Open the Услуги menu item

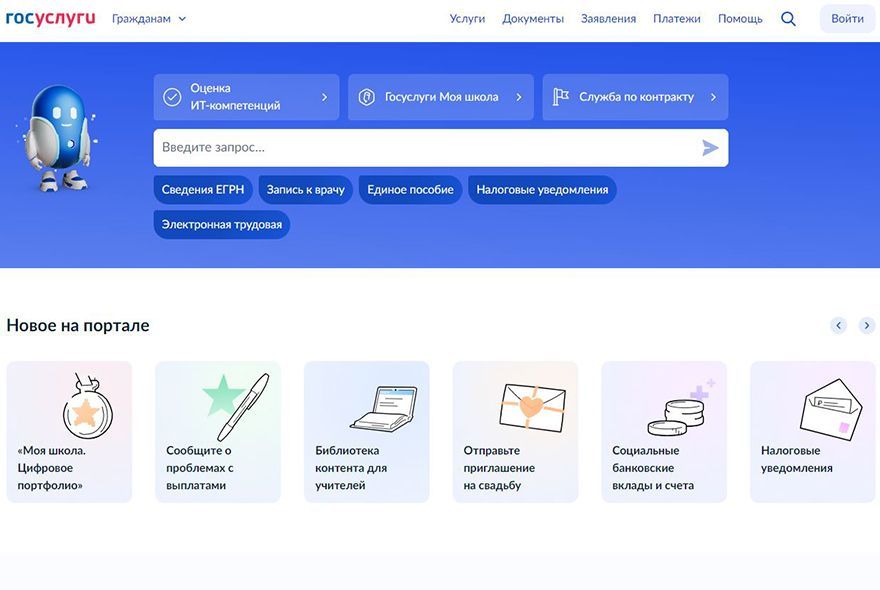[x=467, y=18]
